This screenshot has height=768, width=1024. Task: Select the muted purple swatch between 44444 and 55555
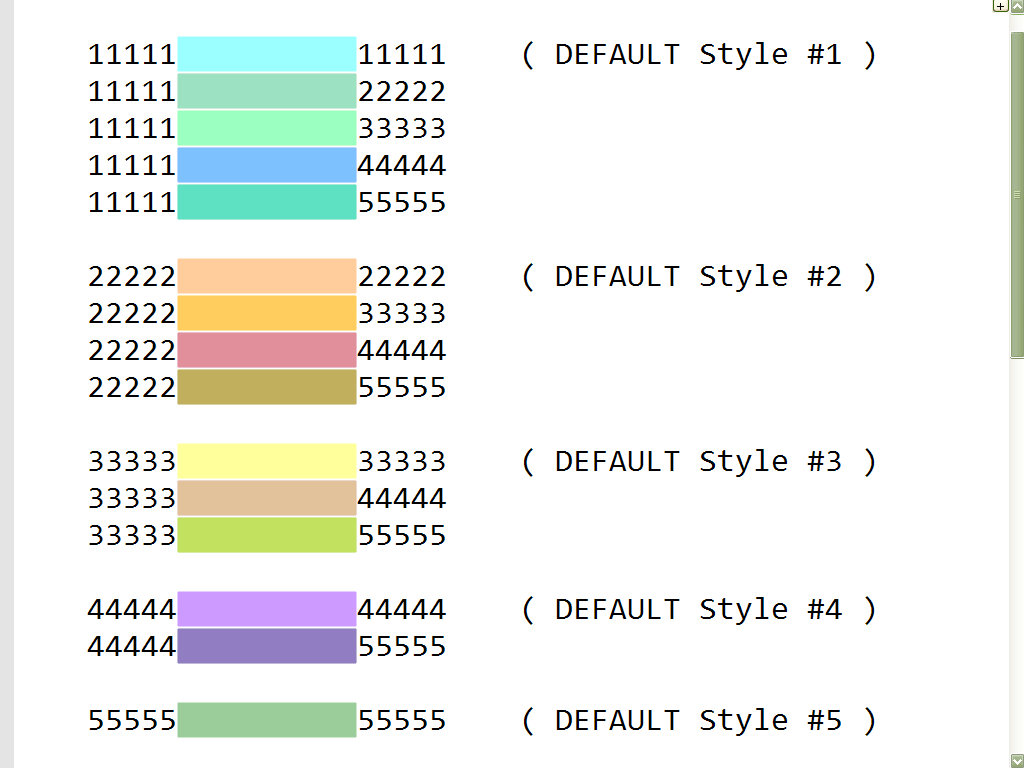[x=267, y=646]
